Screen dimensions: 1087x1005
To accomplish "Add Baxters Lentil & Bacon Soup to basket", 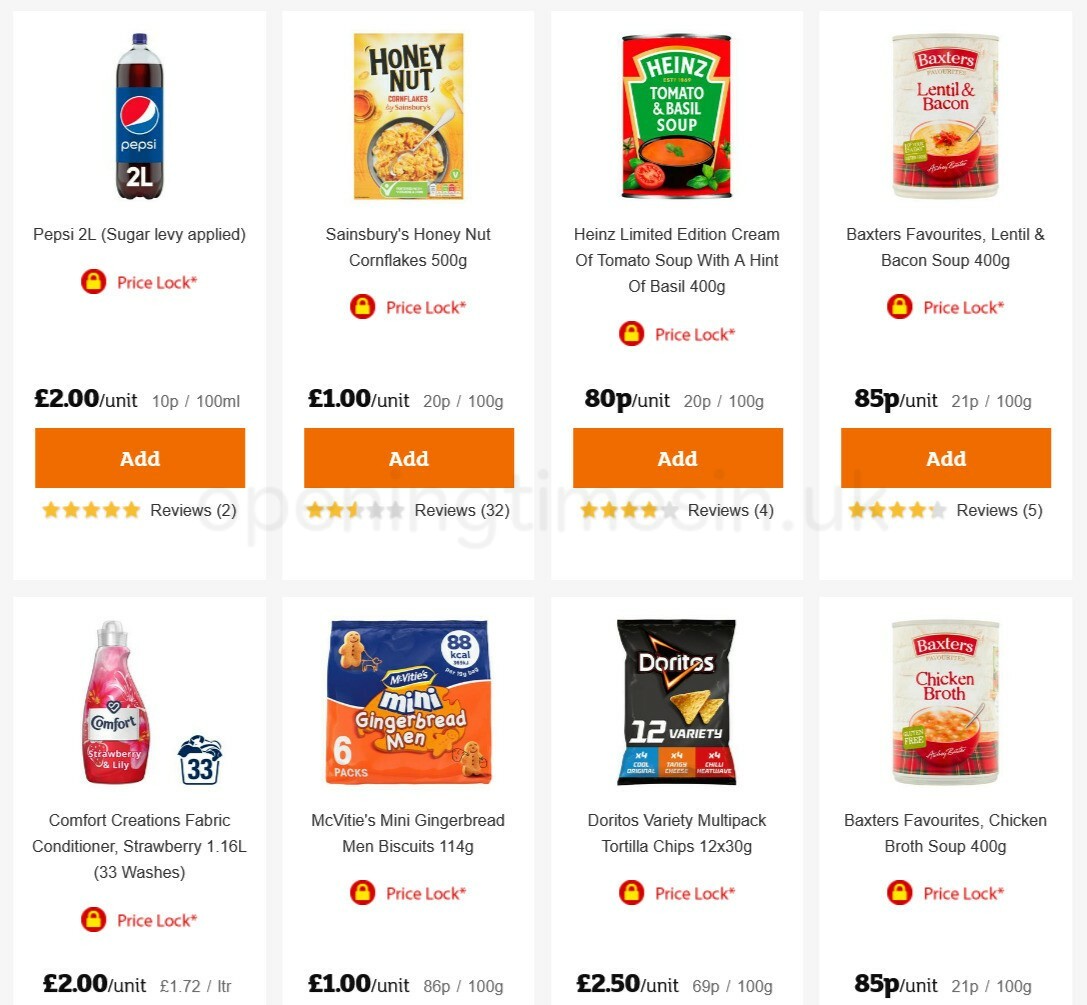I will [945, 458].
